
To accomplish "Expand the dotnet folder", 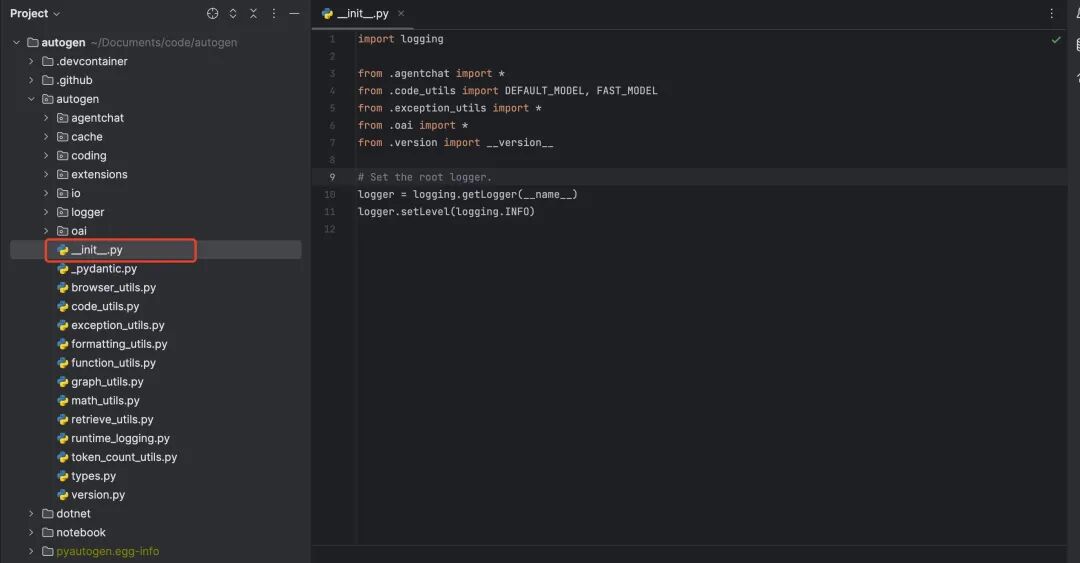I will pos(32,514).
